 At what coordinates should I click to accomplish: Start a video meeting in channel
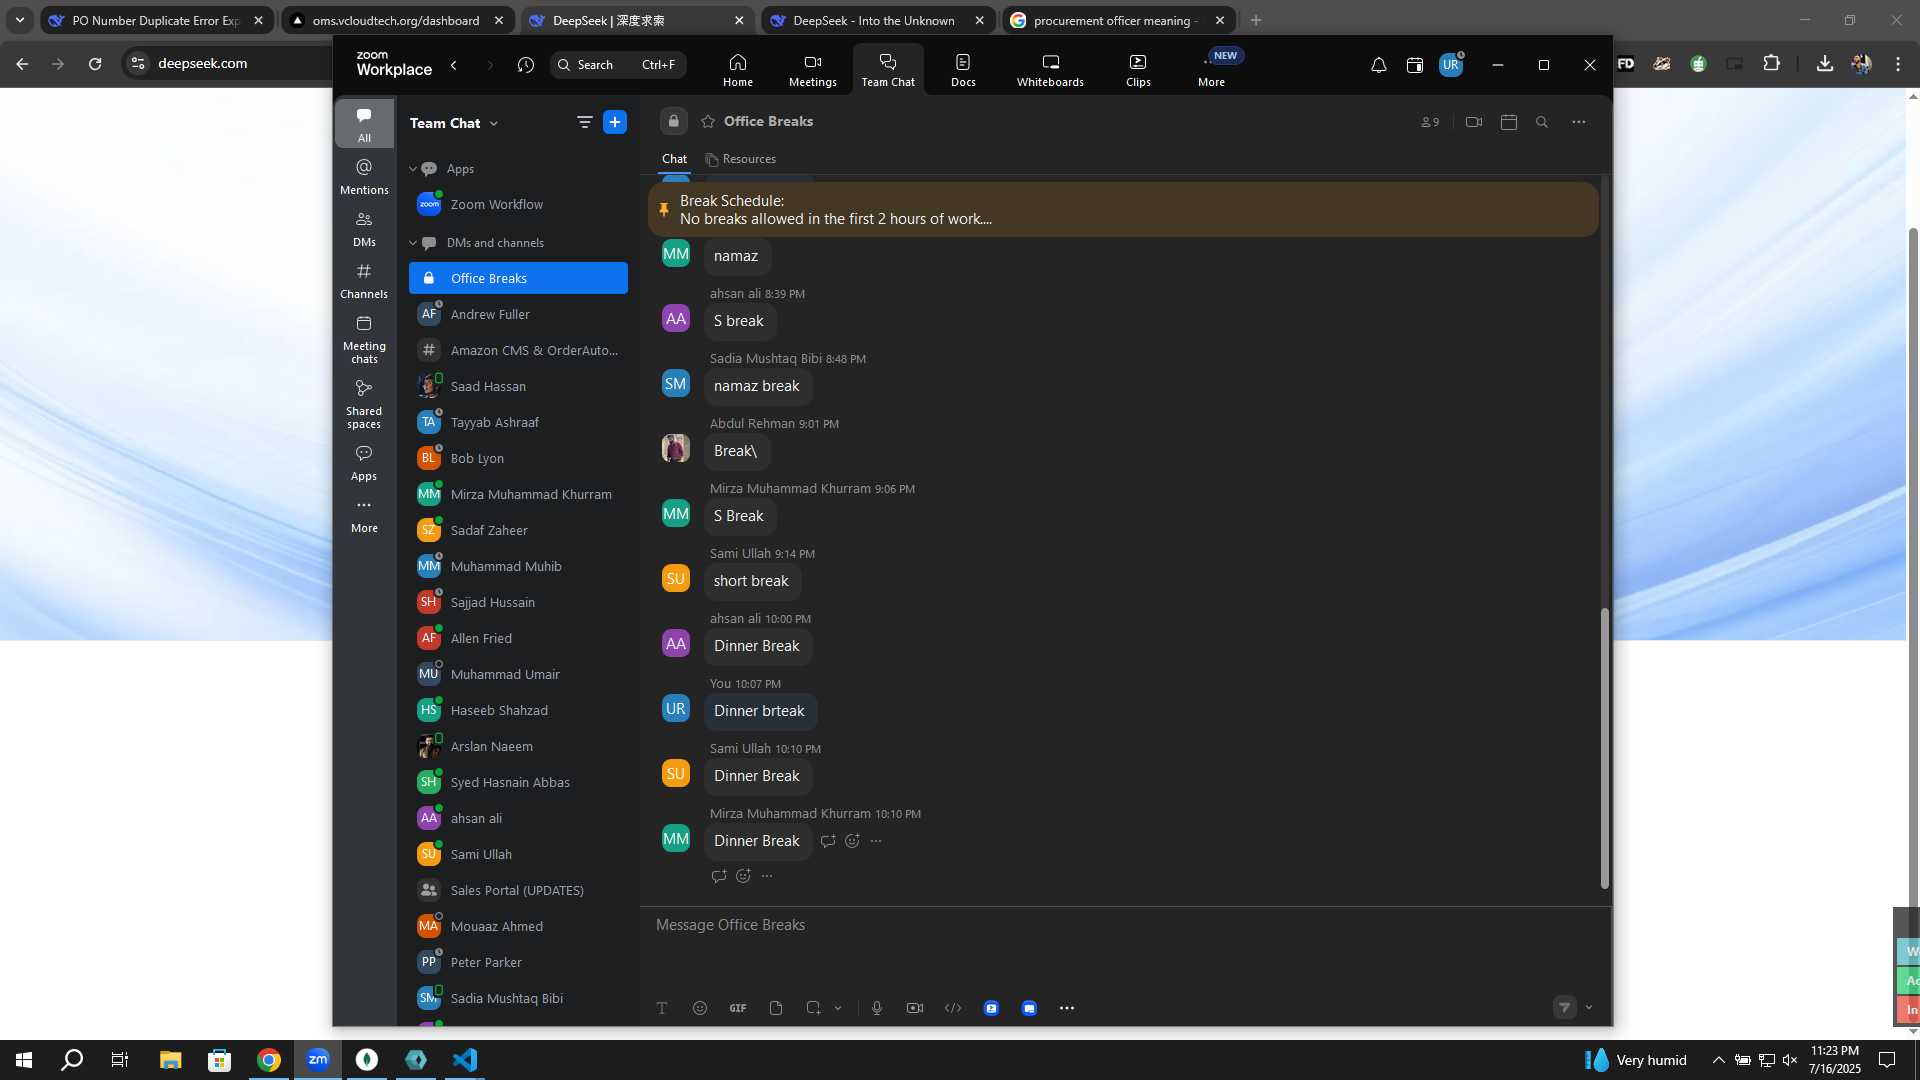(x=1474, y=122)
